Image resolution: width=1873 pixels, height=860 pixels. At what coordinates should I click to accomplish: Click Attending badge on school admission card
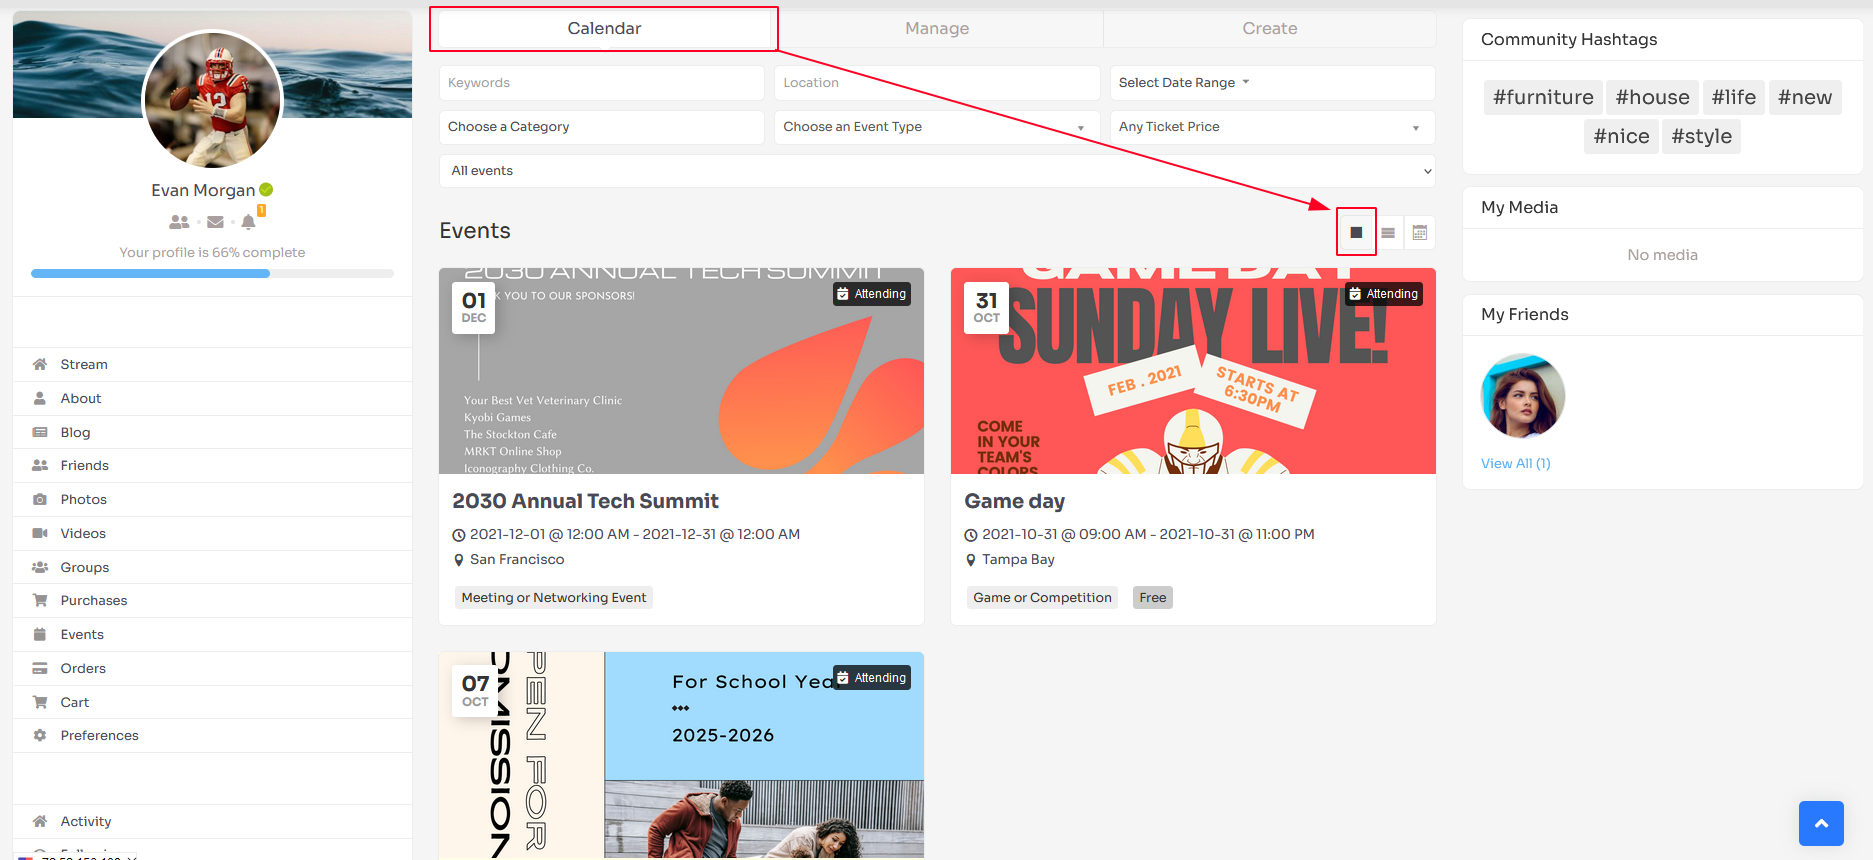tap(872, 678)
